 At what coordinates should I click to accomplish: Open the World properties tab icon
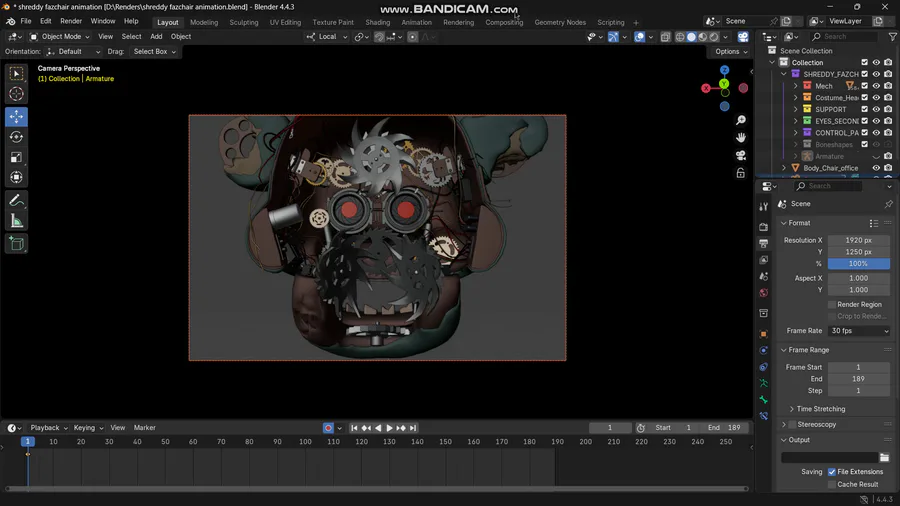point(763,293)
